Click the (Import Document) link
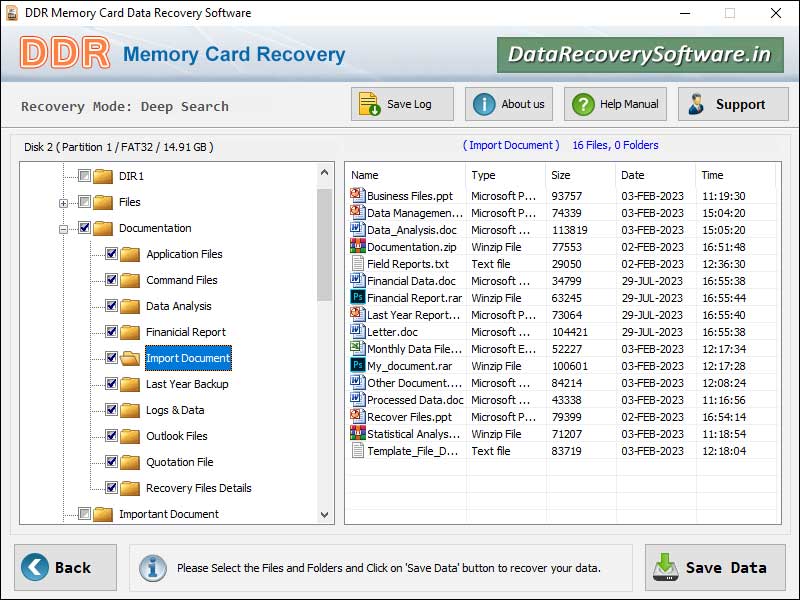Viewport: 800px width, 600px height. (511, 145)
